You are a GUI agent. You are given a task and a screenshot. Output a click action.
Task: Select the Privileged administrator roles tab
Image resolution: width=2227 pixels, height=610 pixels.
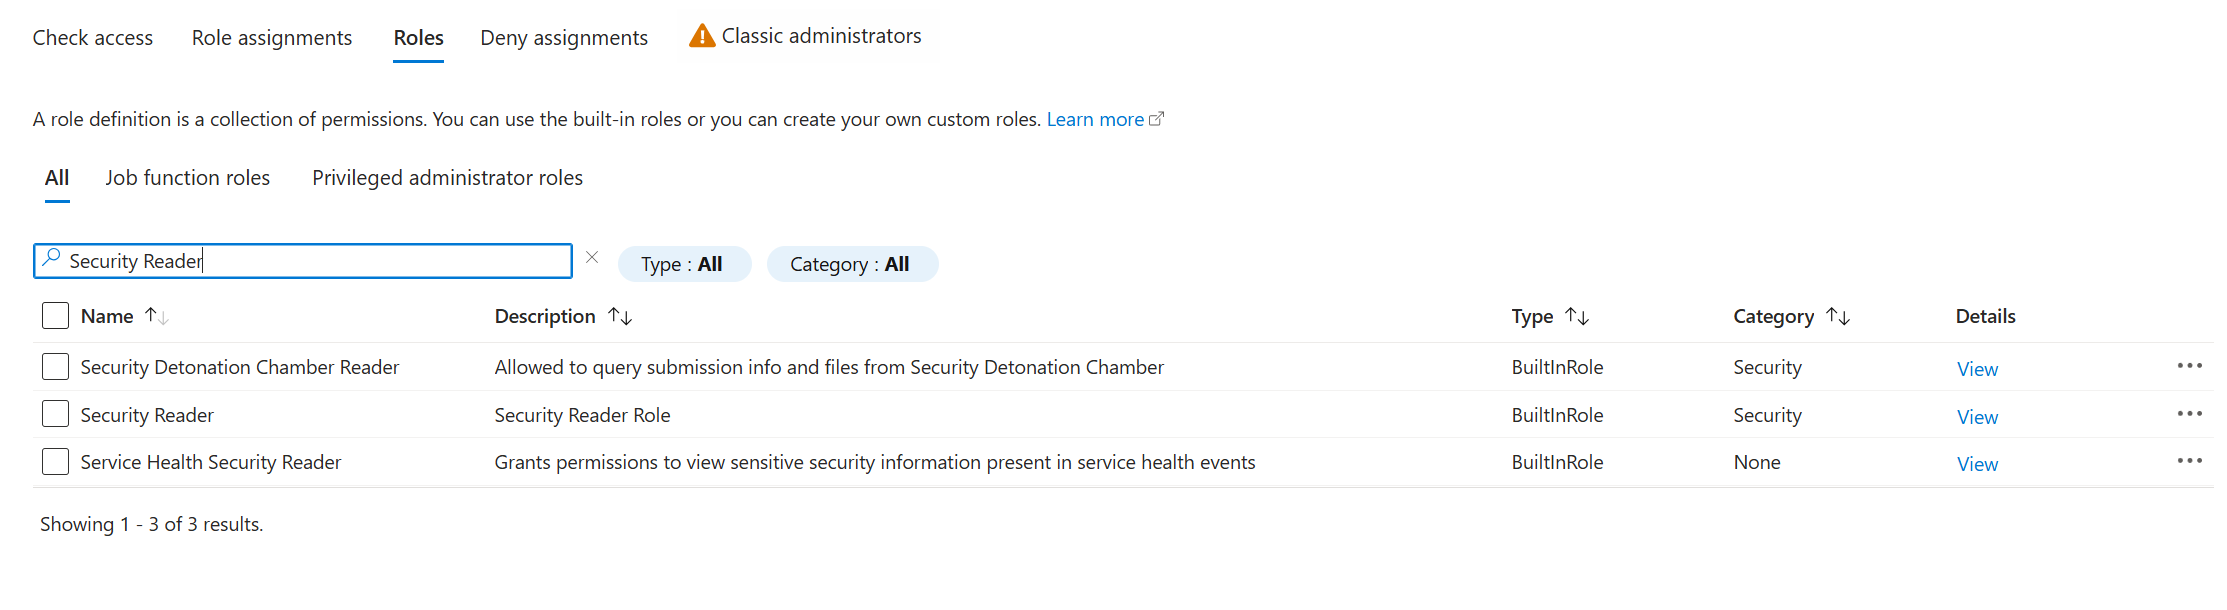coord(447,178)
